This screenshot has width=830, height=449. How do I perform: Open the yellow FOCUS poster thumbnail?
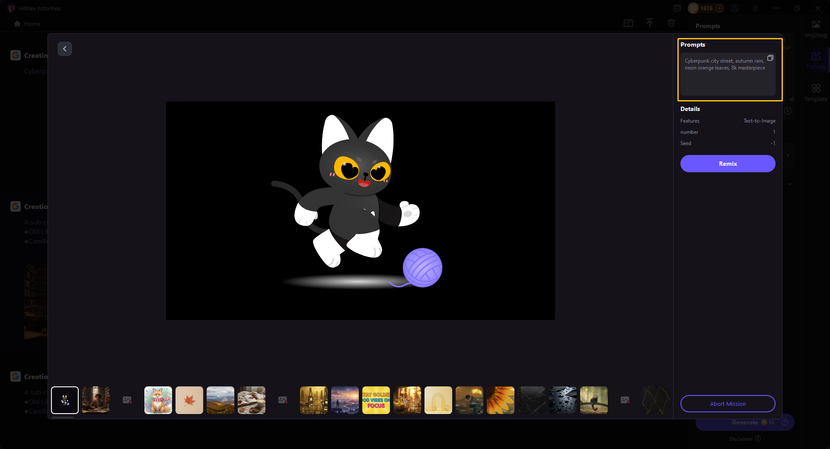click(x=376, y=400)
